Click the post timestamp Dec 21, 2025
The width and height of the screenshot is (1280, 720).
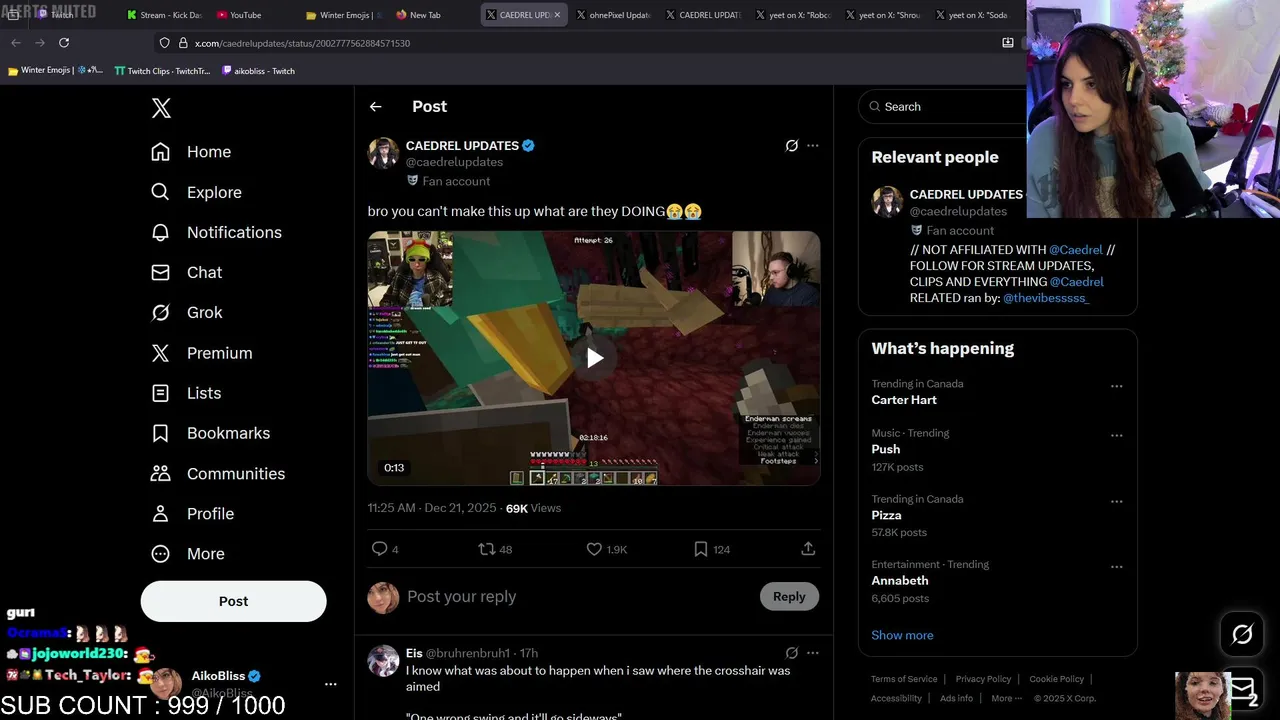[x=432, y=508]
